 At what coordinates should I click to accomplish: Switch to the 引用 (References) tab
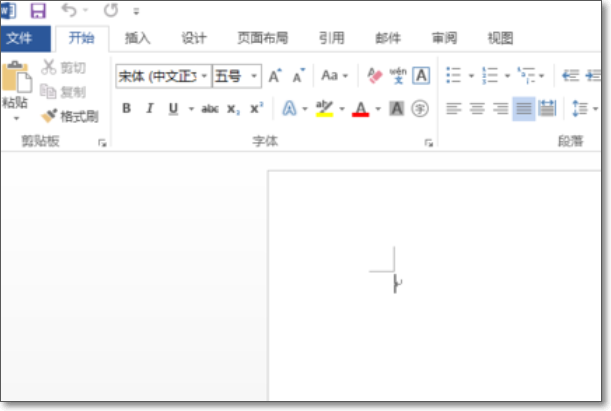[x=332, y=38]
